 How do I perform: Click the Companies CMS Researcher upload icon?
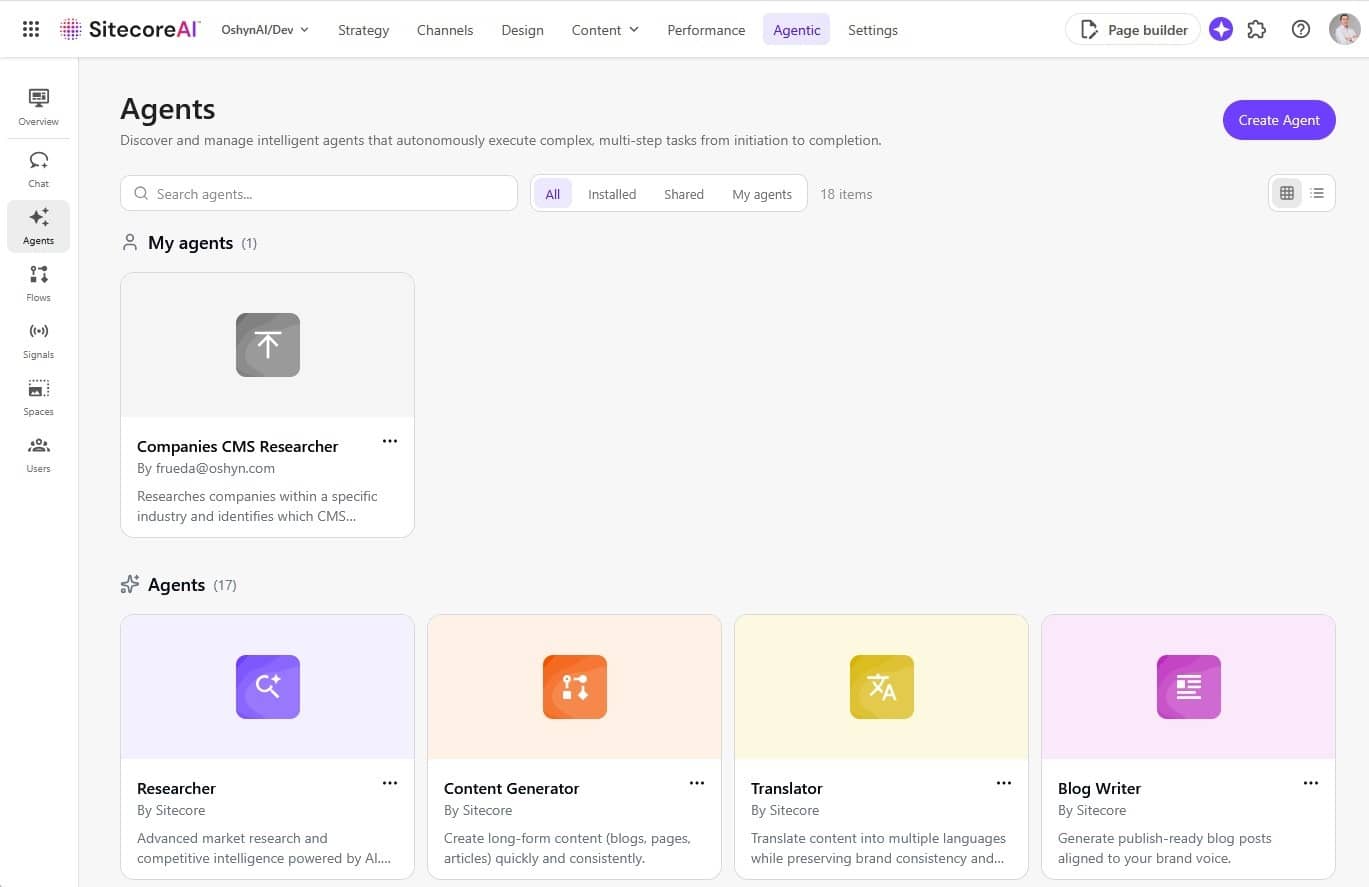pyautogui.click(x=268, y=345)
